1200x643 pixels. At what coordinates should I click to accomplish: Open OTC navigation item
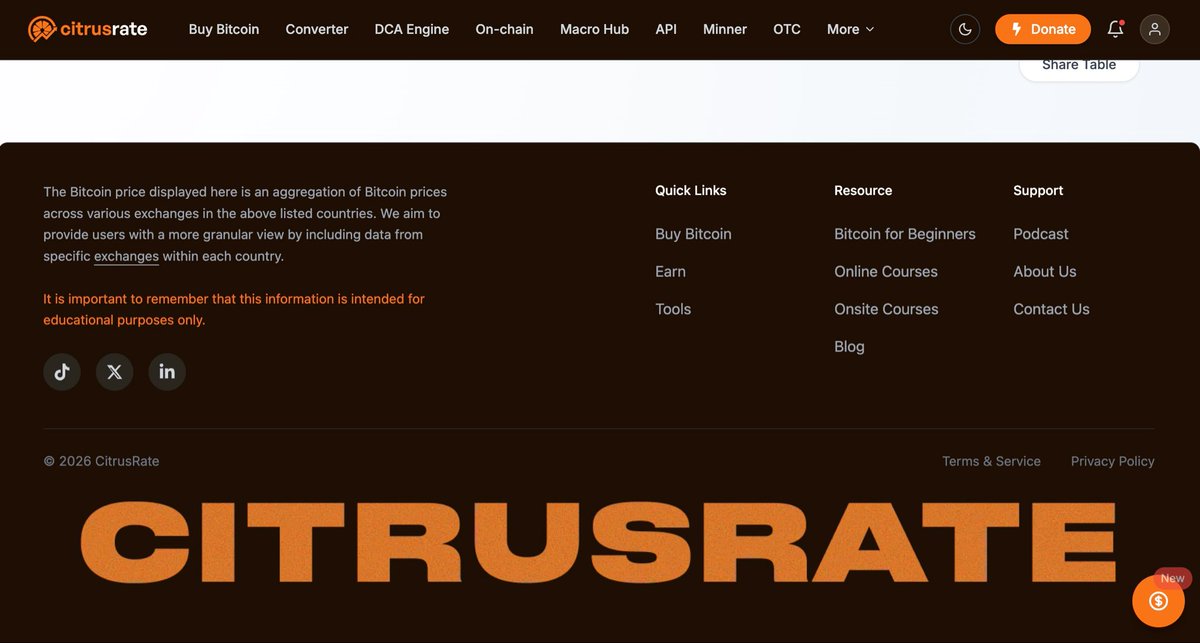(x=787, y=29)
